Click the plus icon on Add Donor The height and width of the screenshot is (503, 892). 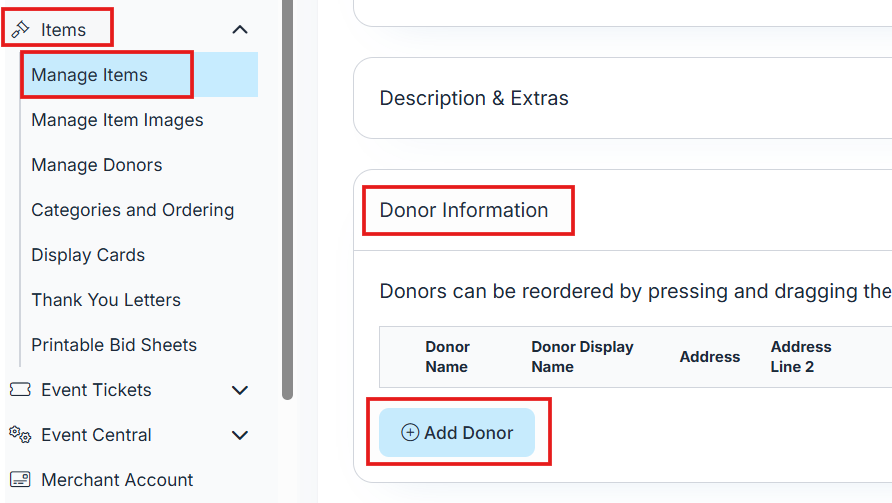[x=410, y=433]
